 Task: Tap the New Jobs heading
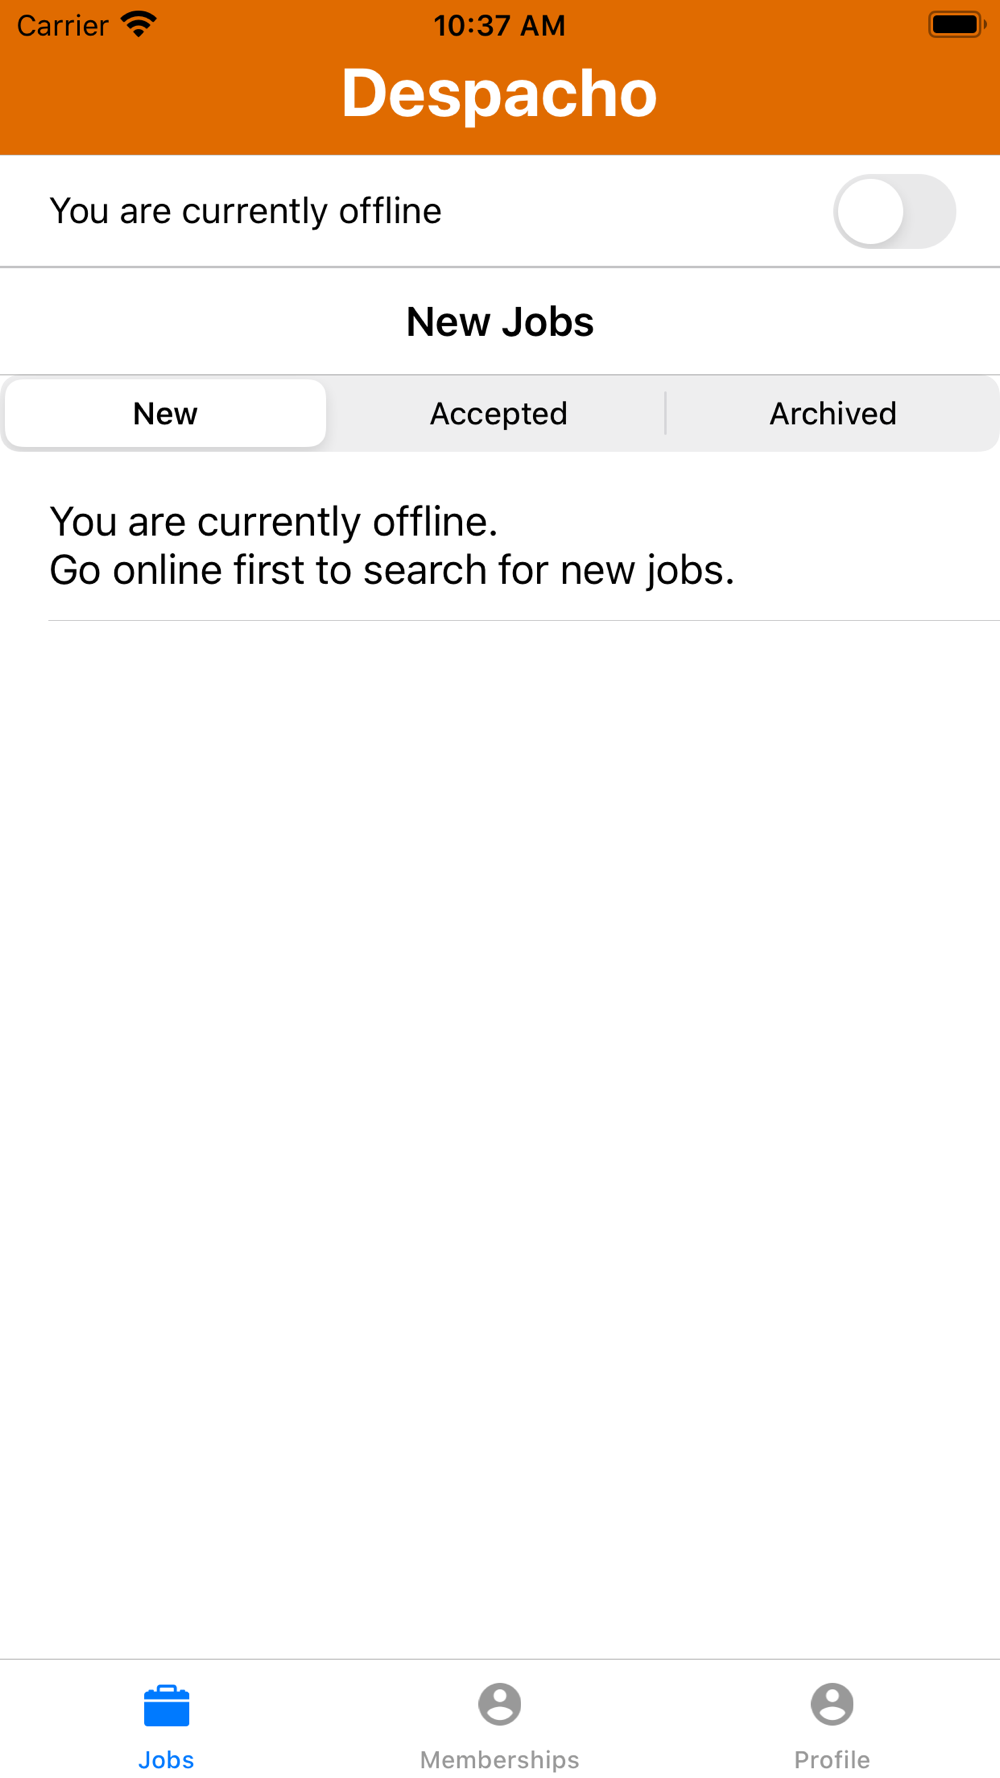point(499,322)
